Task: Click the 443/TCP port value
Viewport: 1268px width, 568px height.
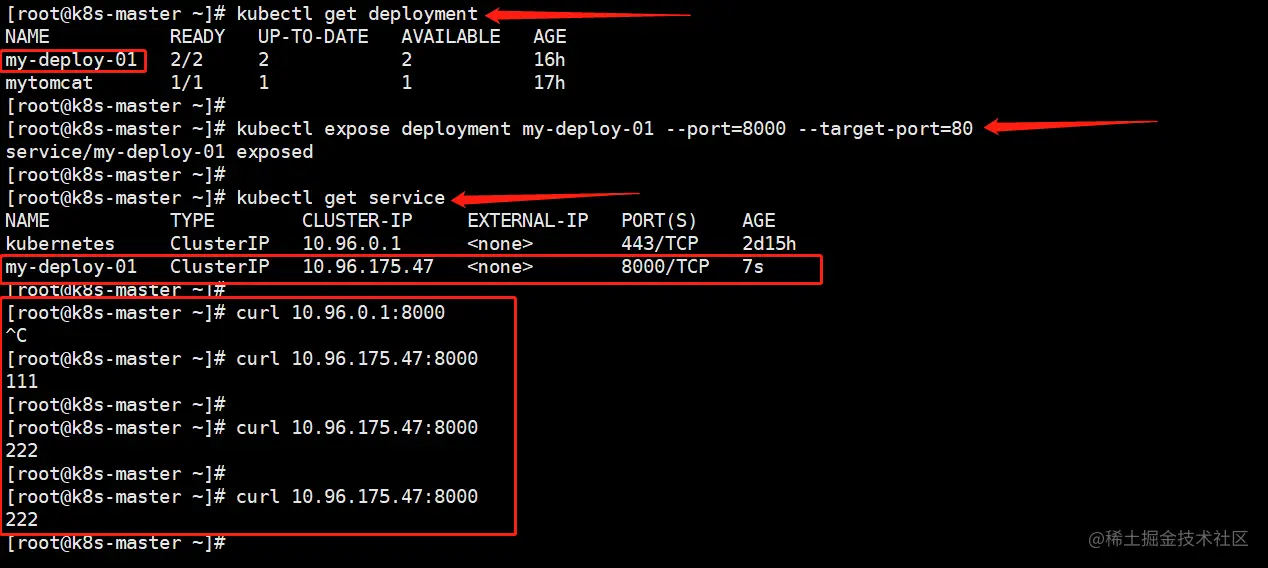Action: [x=659, y=244]
